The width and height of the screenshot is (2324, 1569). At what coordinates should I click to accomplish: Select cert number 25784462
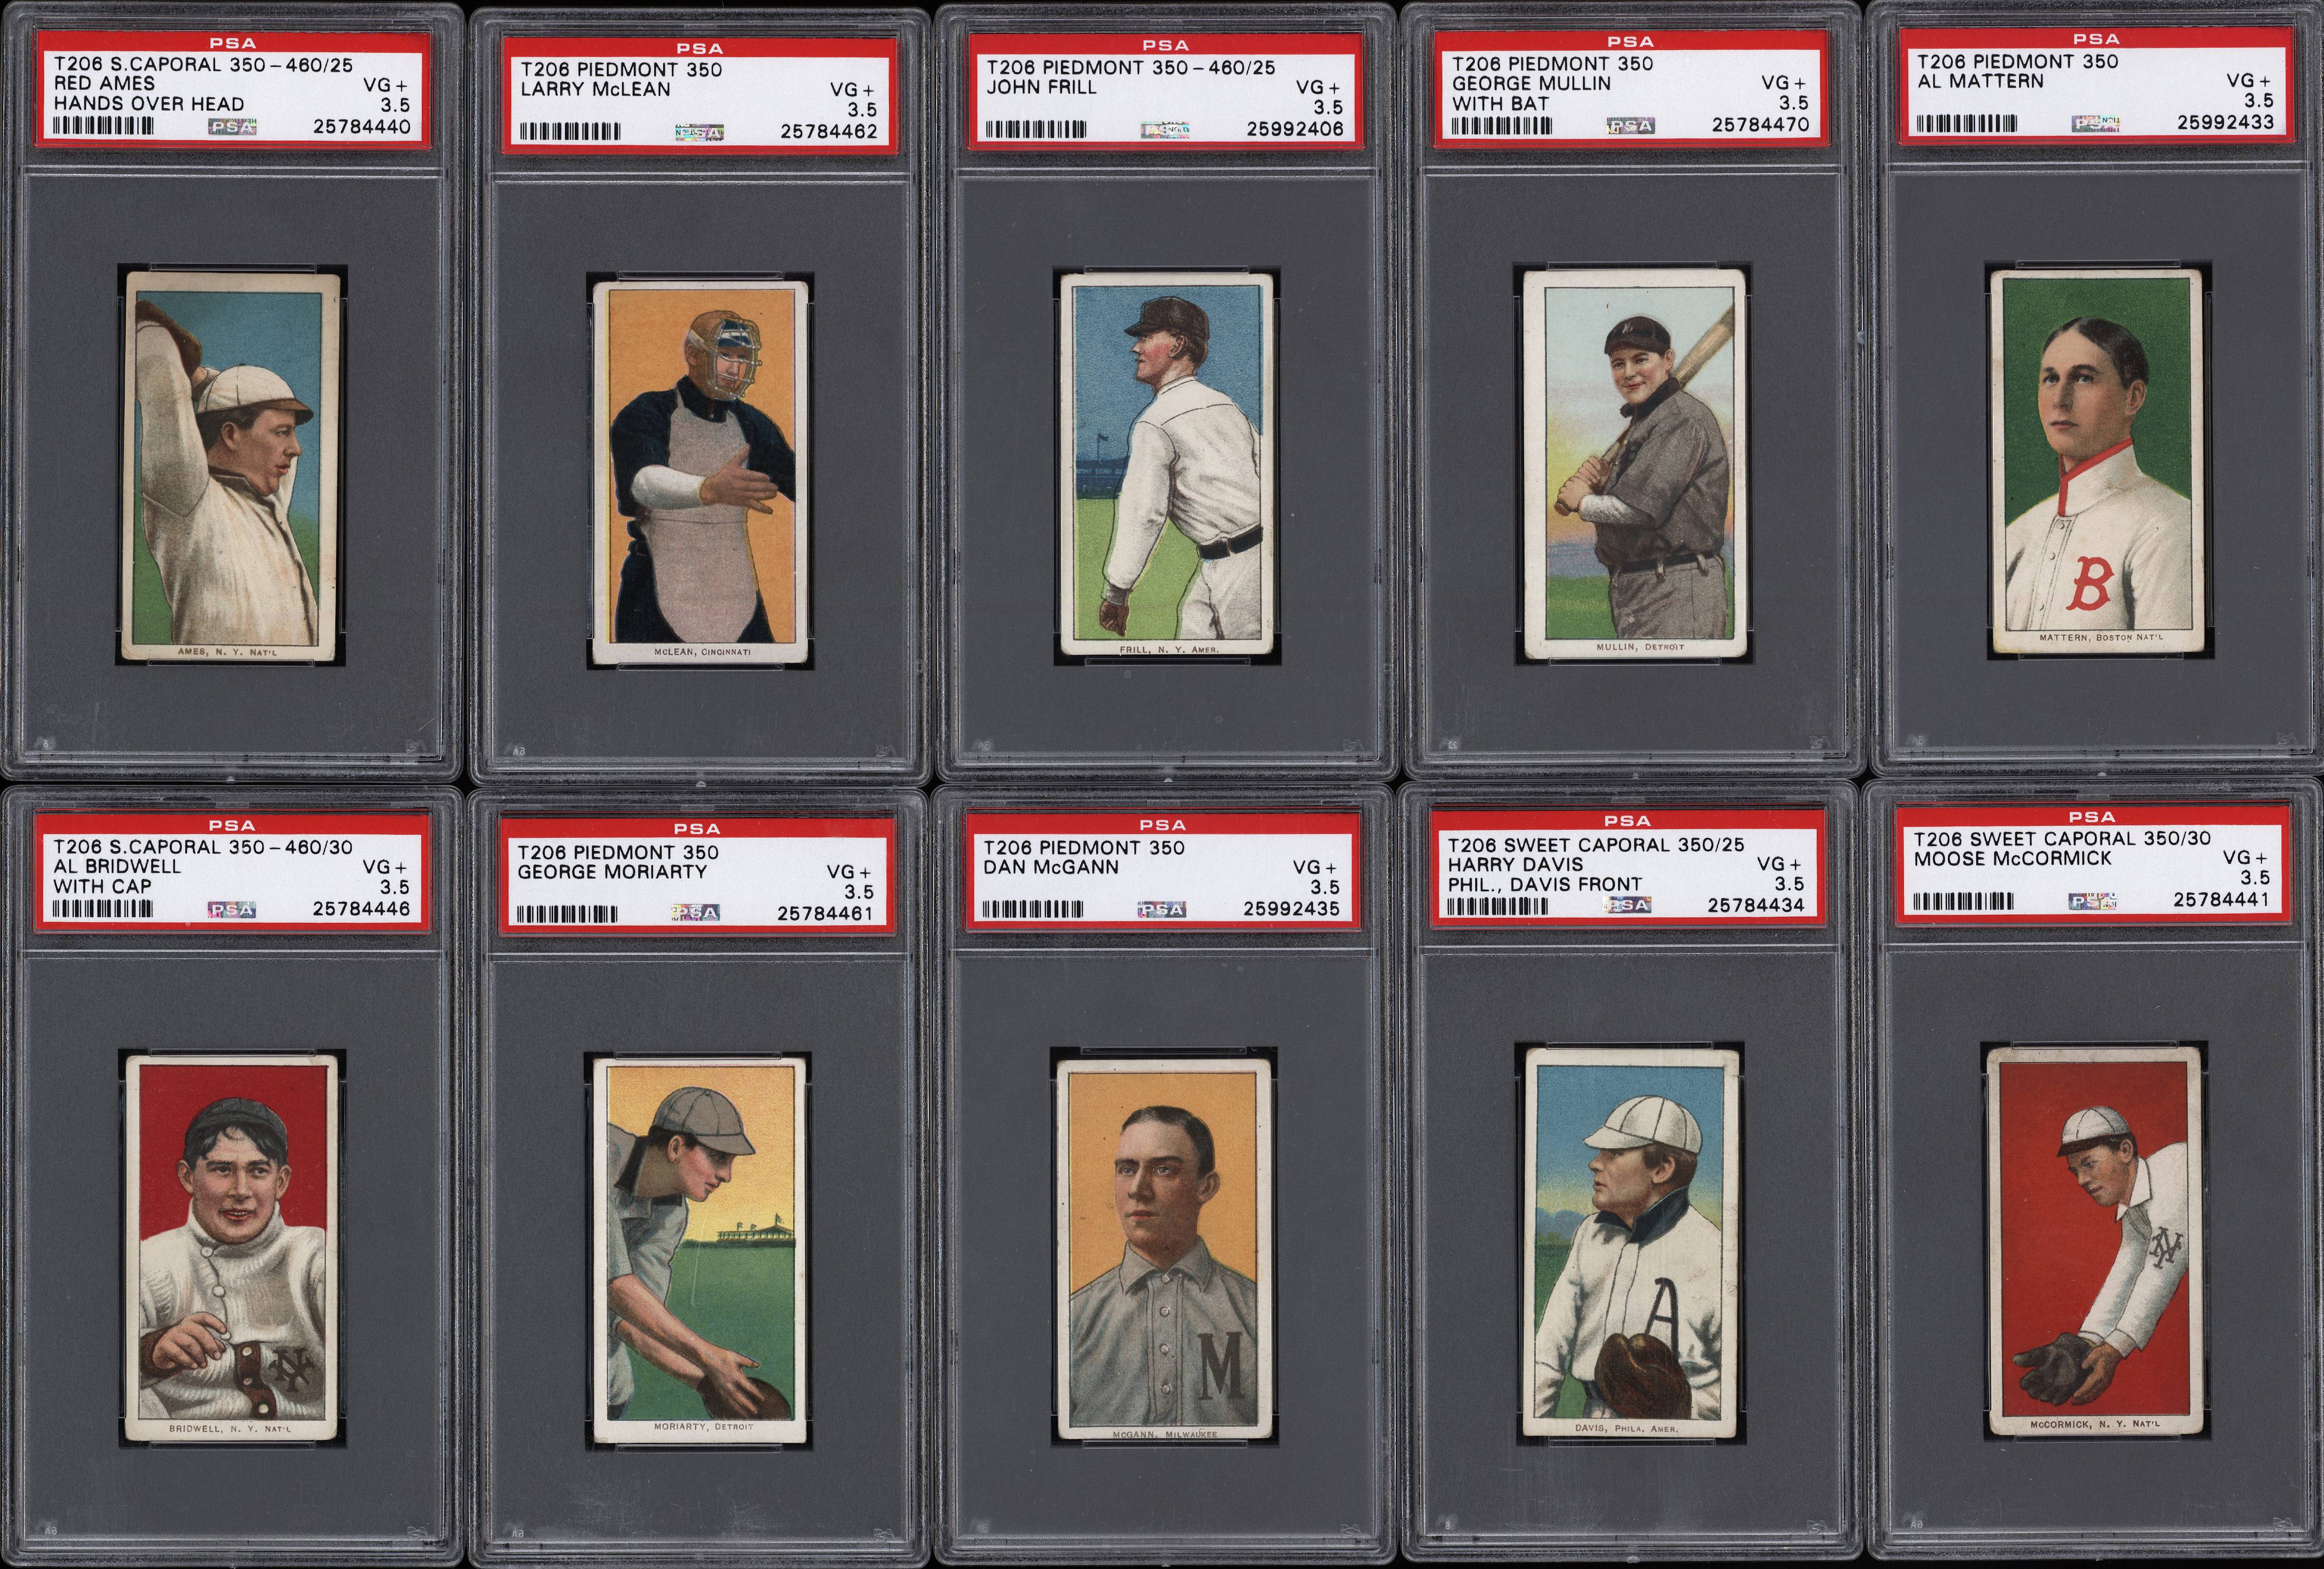click(x=829, y=131)
